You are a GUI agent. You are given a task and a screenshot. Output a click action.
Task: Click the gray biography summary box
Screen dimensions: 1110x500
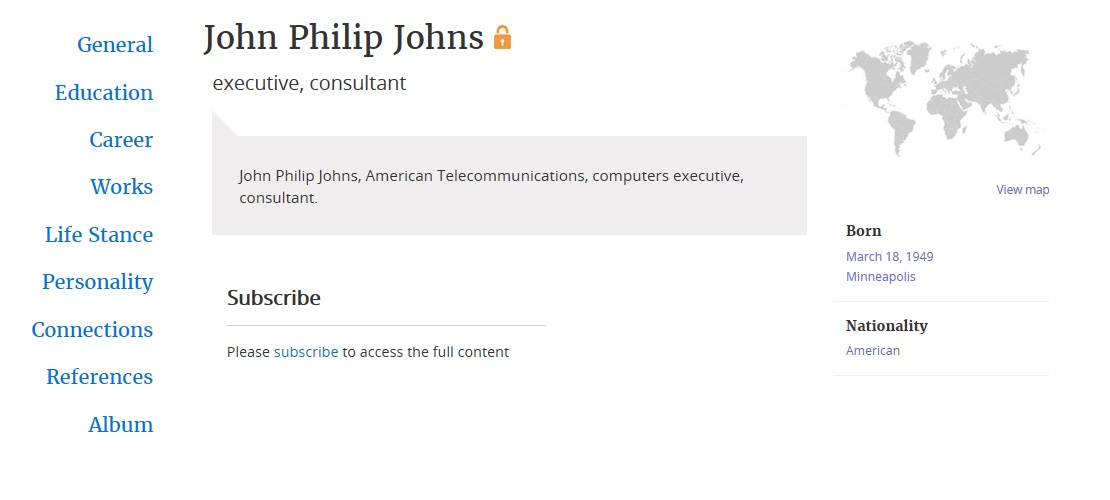(x=509, y=185)
